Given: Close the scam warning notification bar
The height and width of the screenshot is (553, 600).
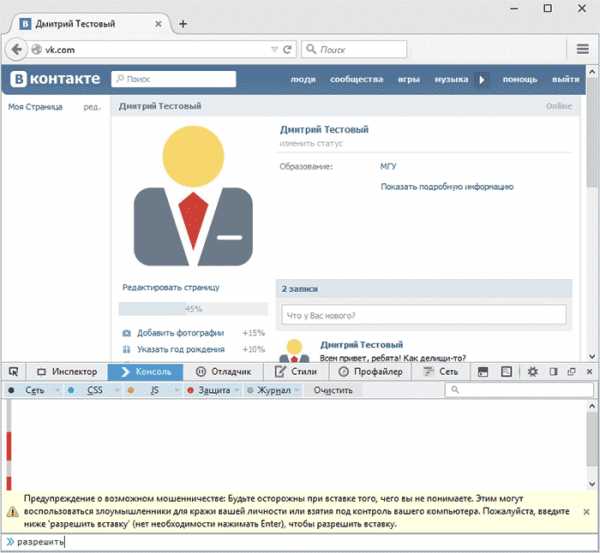Looking at the screenshot, I should [586, 511].
